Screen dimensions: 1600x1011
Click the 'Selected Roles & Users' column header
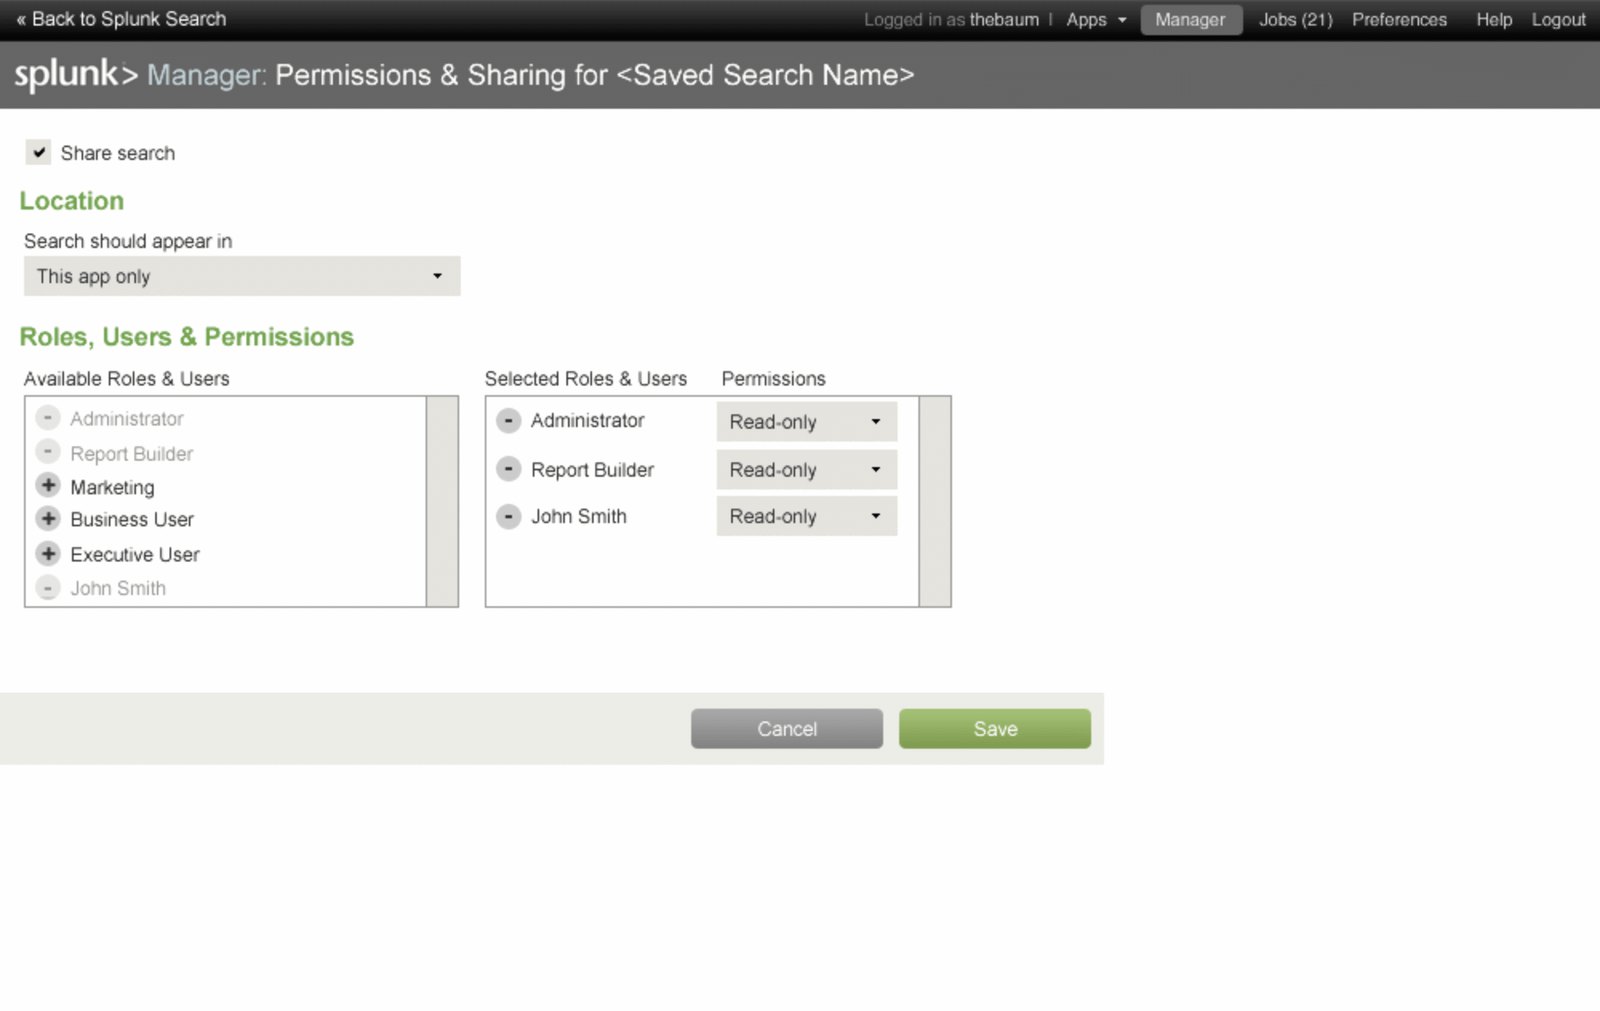pyautogui.click(x=586, y=379)
